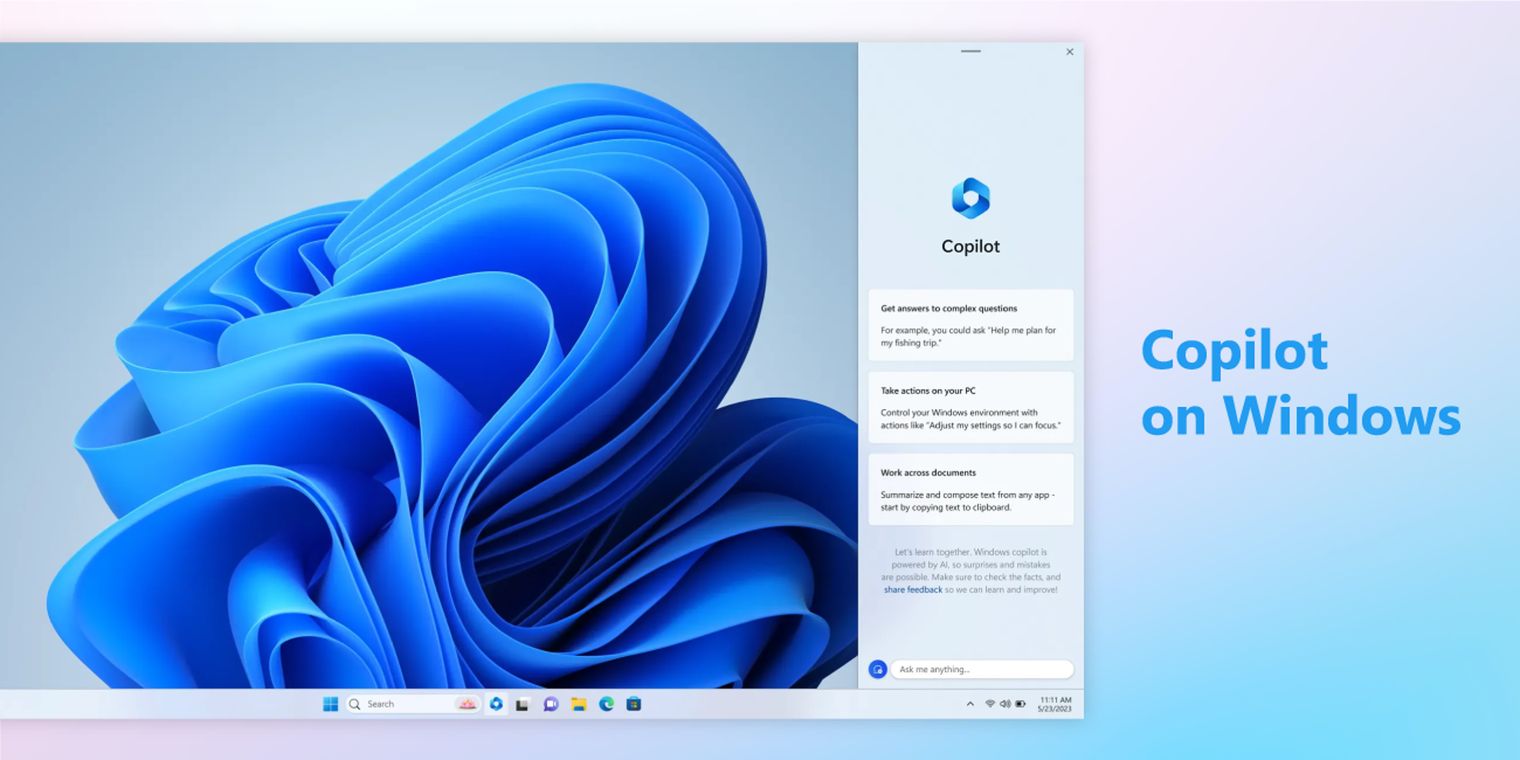This screenshot has height=760, width=1520.
Task: Click the volume speaker icon in the tray
Action: [1005, 704]
